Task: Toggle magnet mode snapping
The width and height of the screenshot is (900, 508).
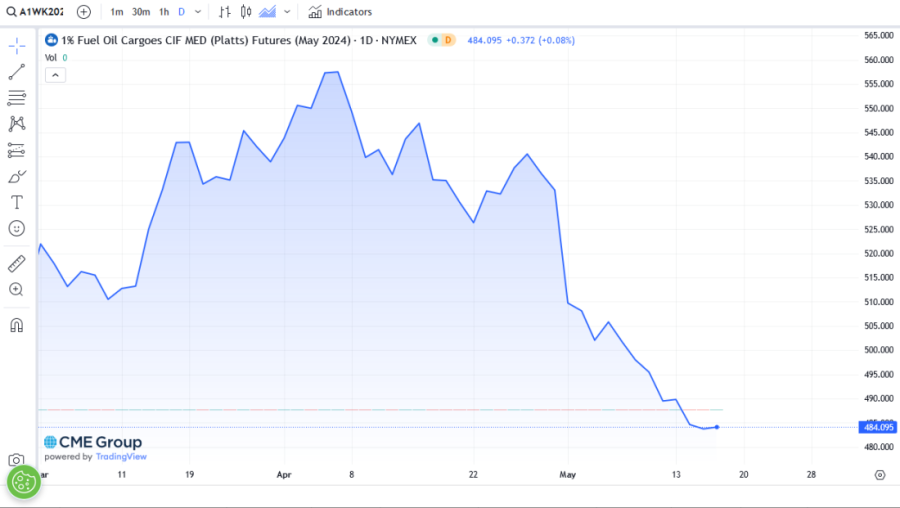Action: [17, 325]
